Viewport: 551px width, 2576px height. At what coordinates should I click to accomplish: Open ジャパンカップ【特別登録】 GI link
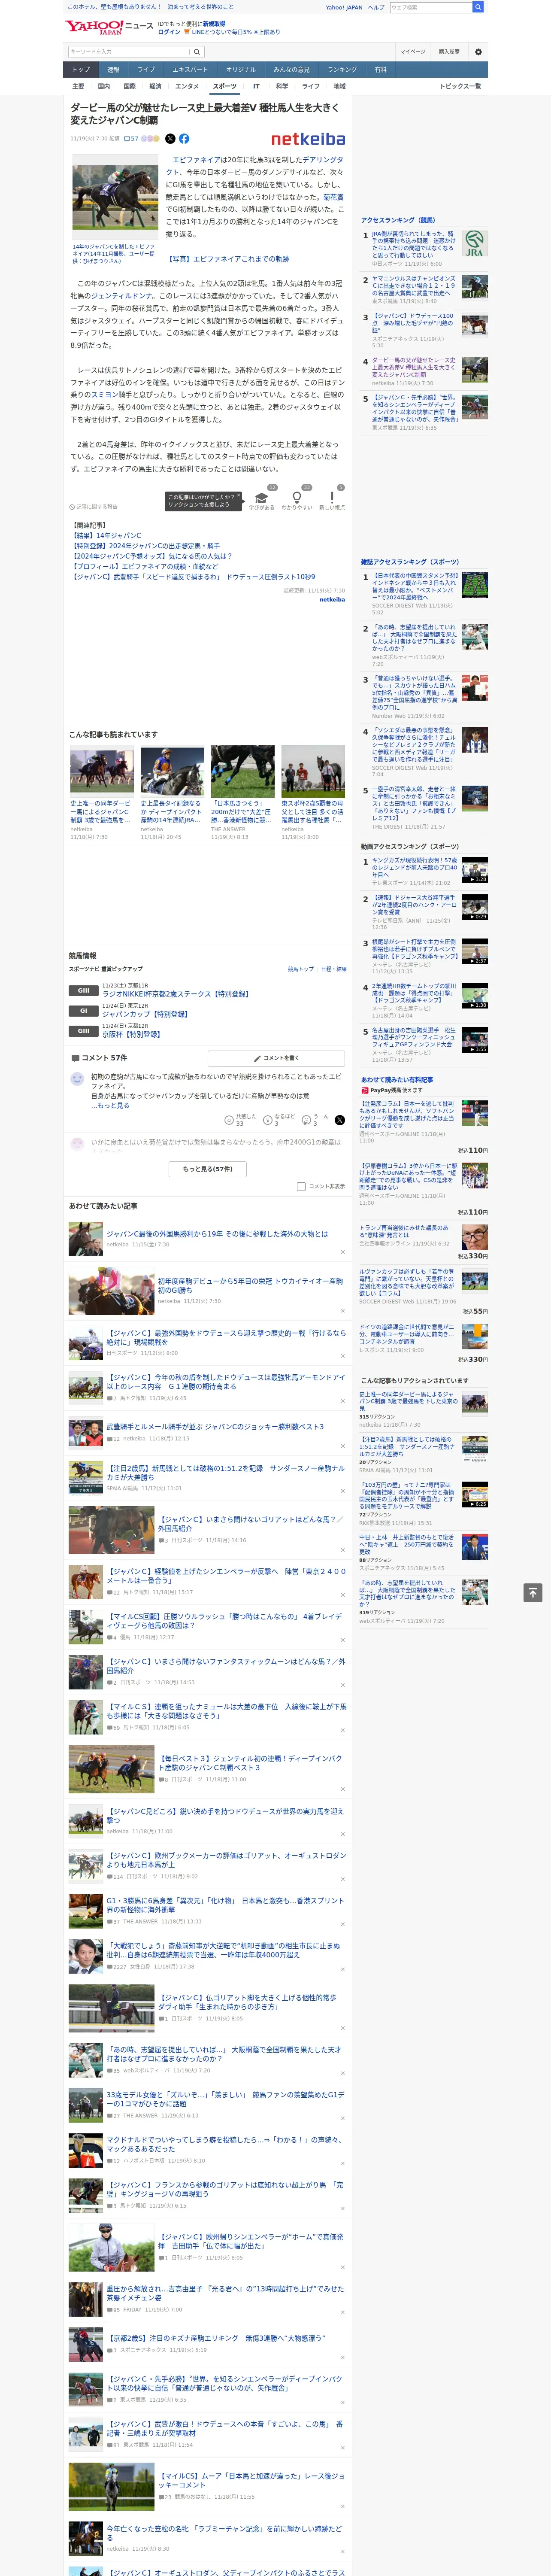(x=145, y=1014)
